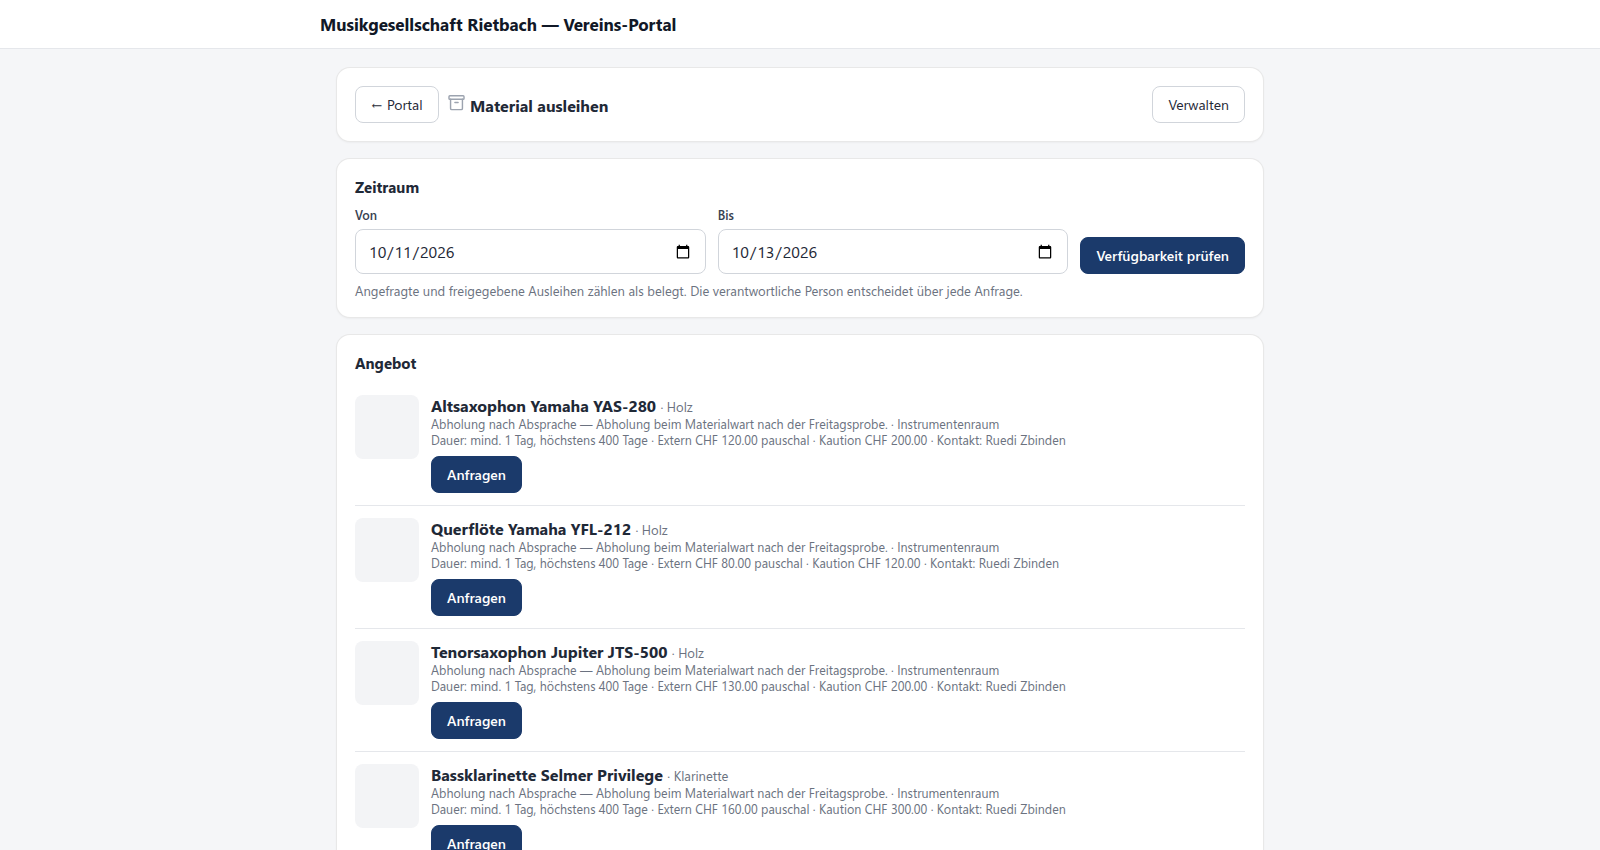1600x850 pixels.
Task: Click the Holz label next to Altsaxophon
Action: 680,408
